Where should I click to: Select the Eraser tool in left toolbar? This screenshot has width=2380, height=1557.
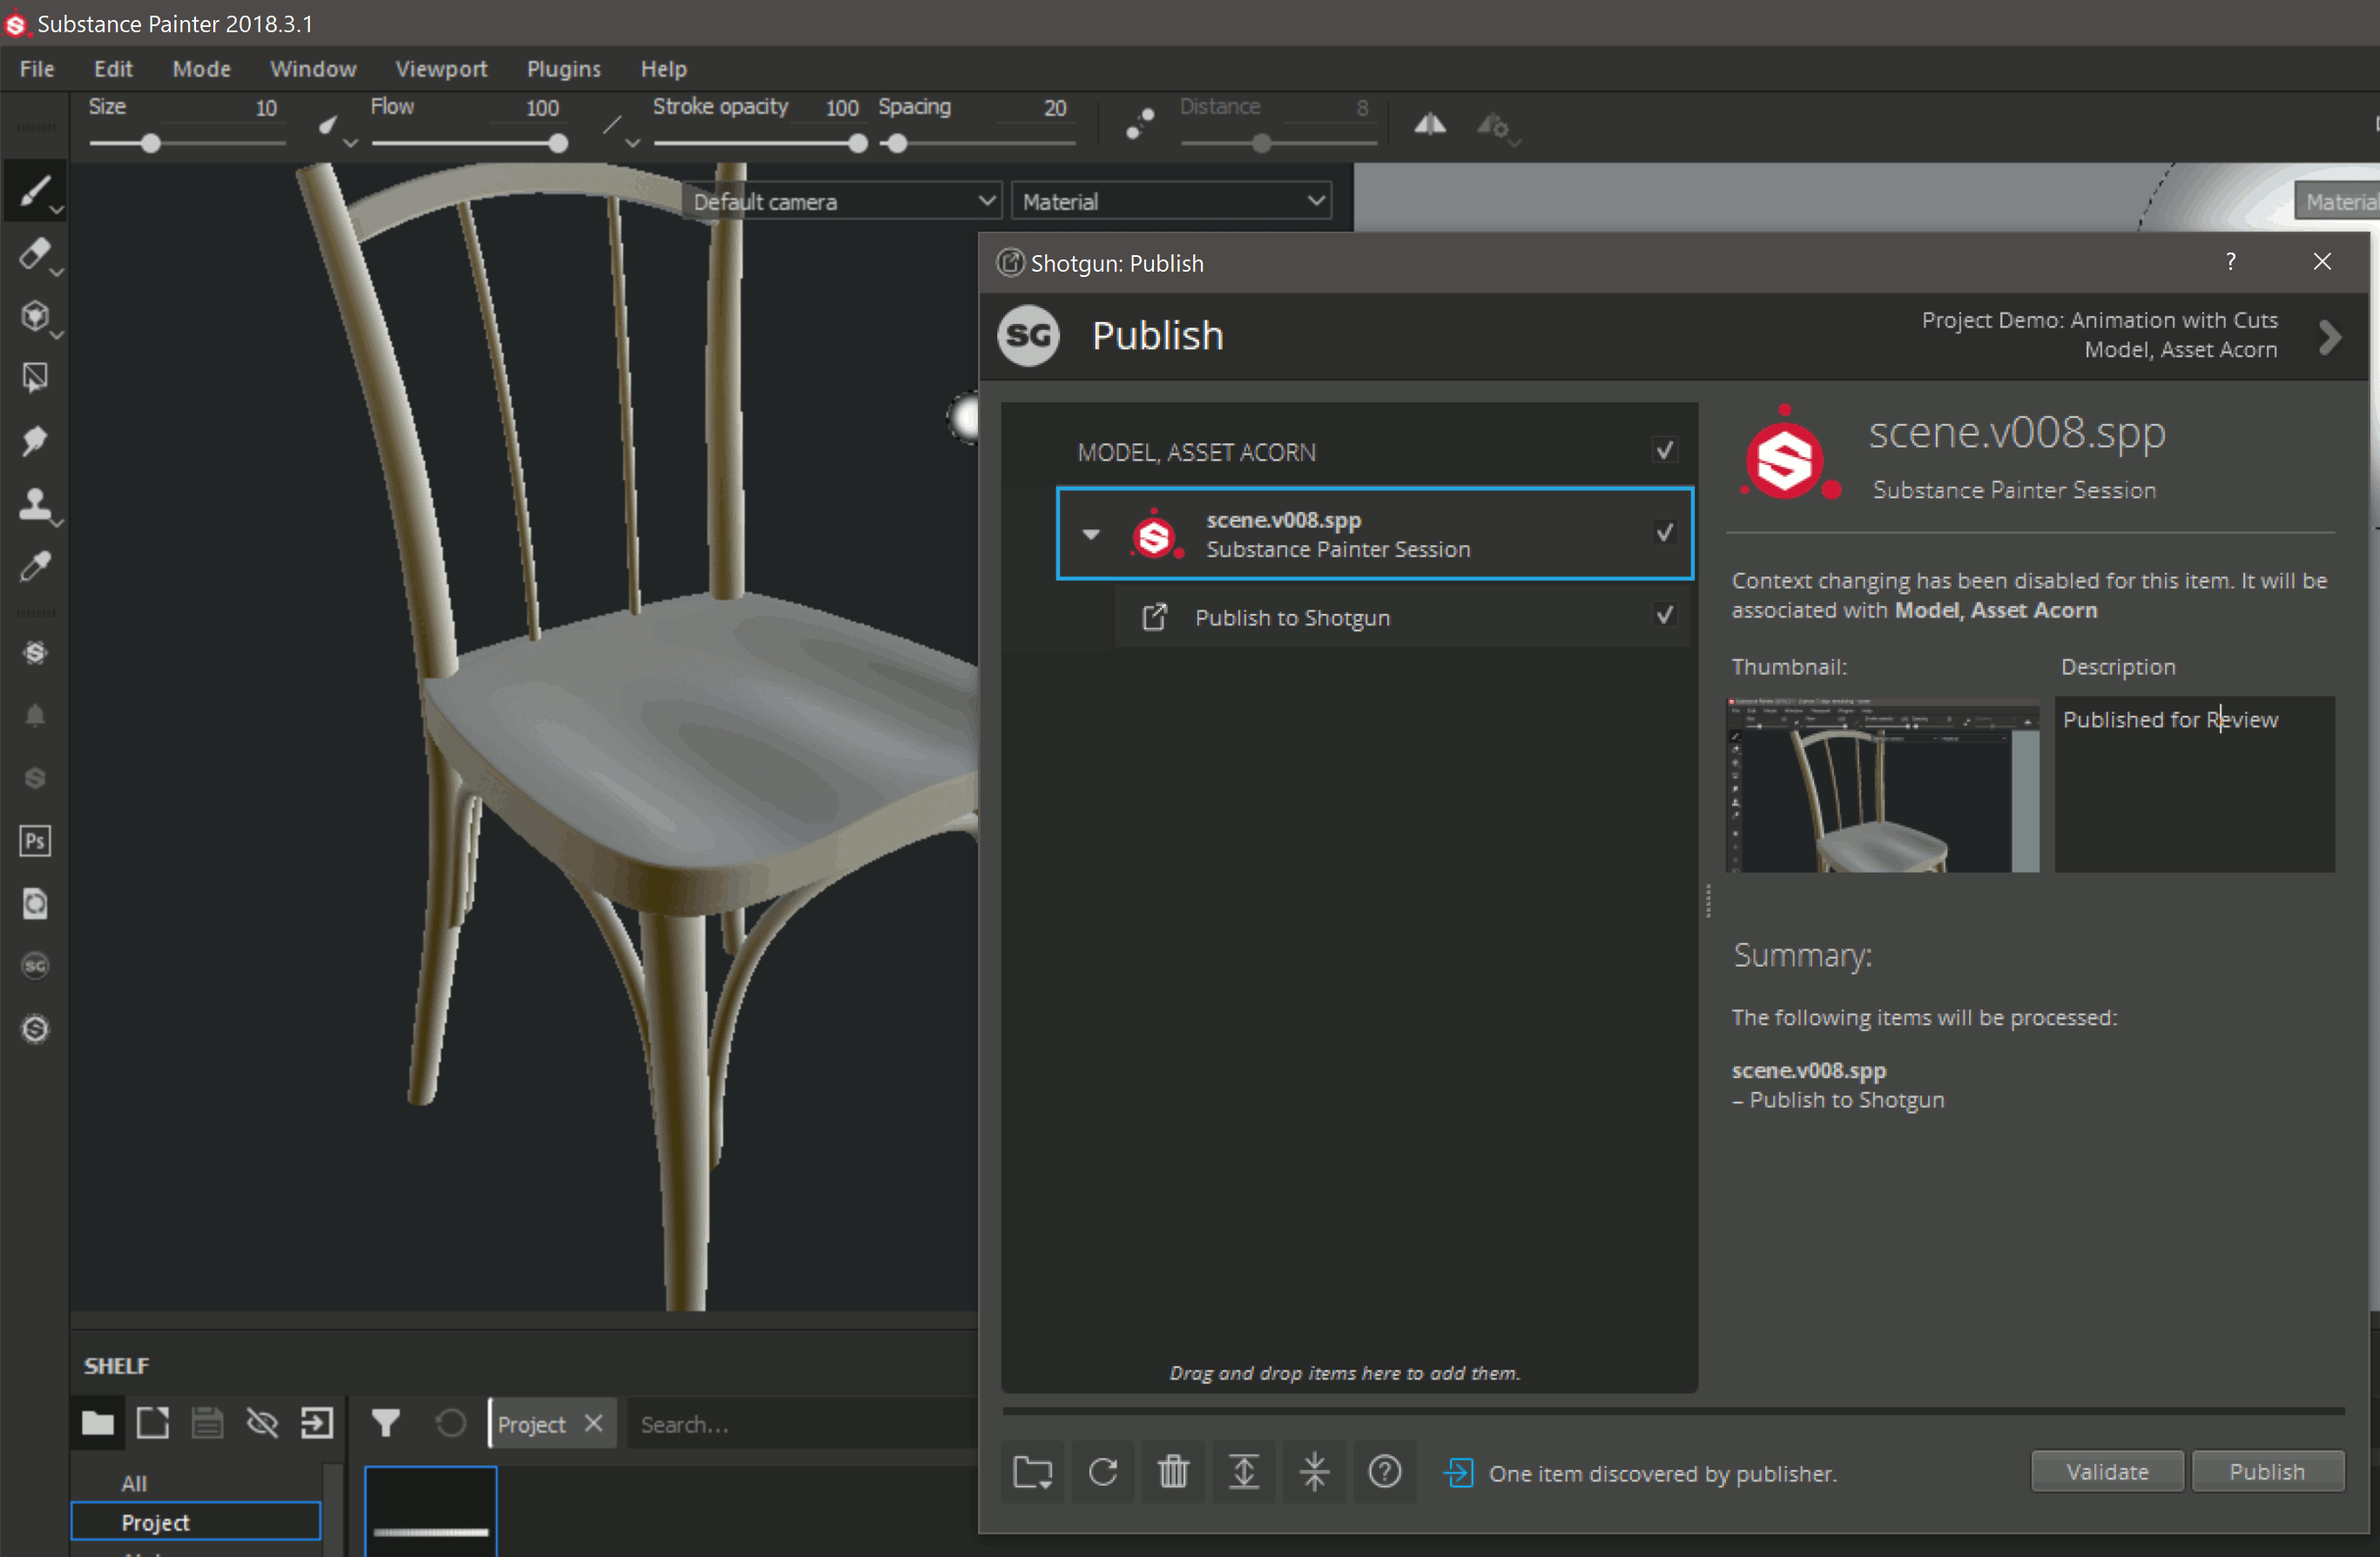tap(34, 253)
